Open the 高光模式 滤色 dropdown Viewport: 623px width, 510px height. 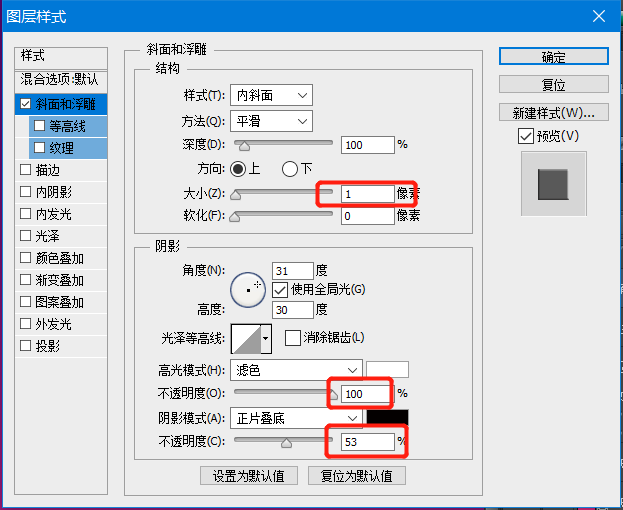(296, 371)
